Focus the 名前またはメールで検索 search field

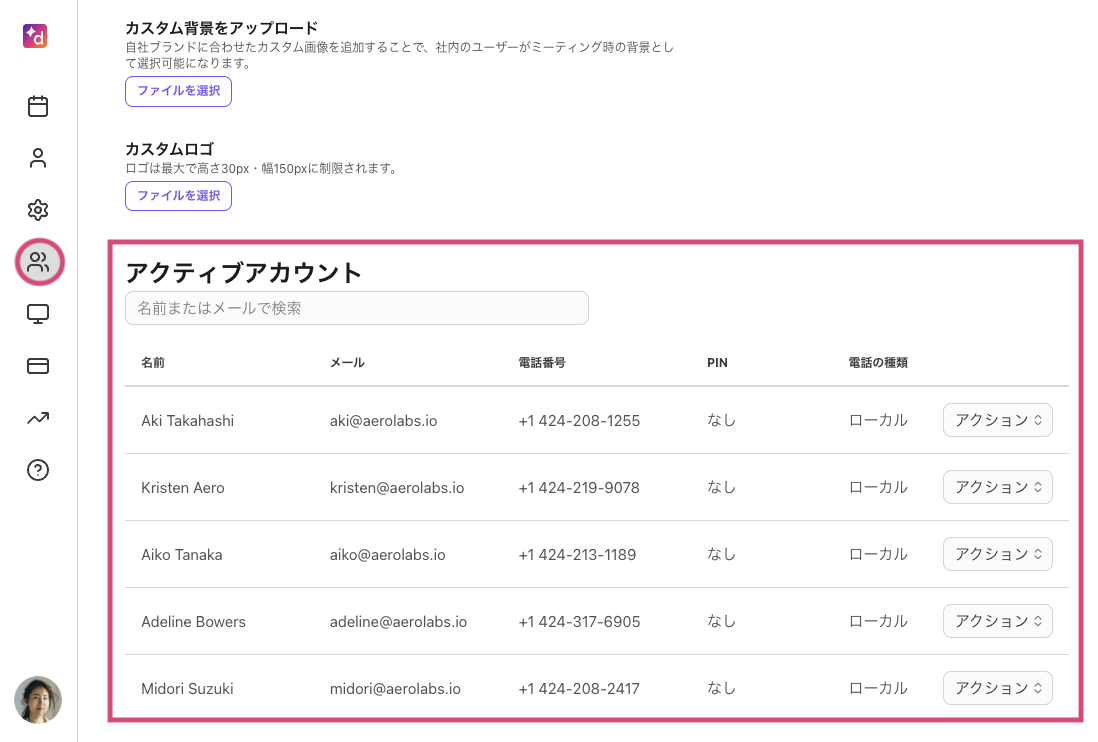click(x=356, y=308)
